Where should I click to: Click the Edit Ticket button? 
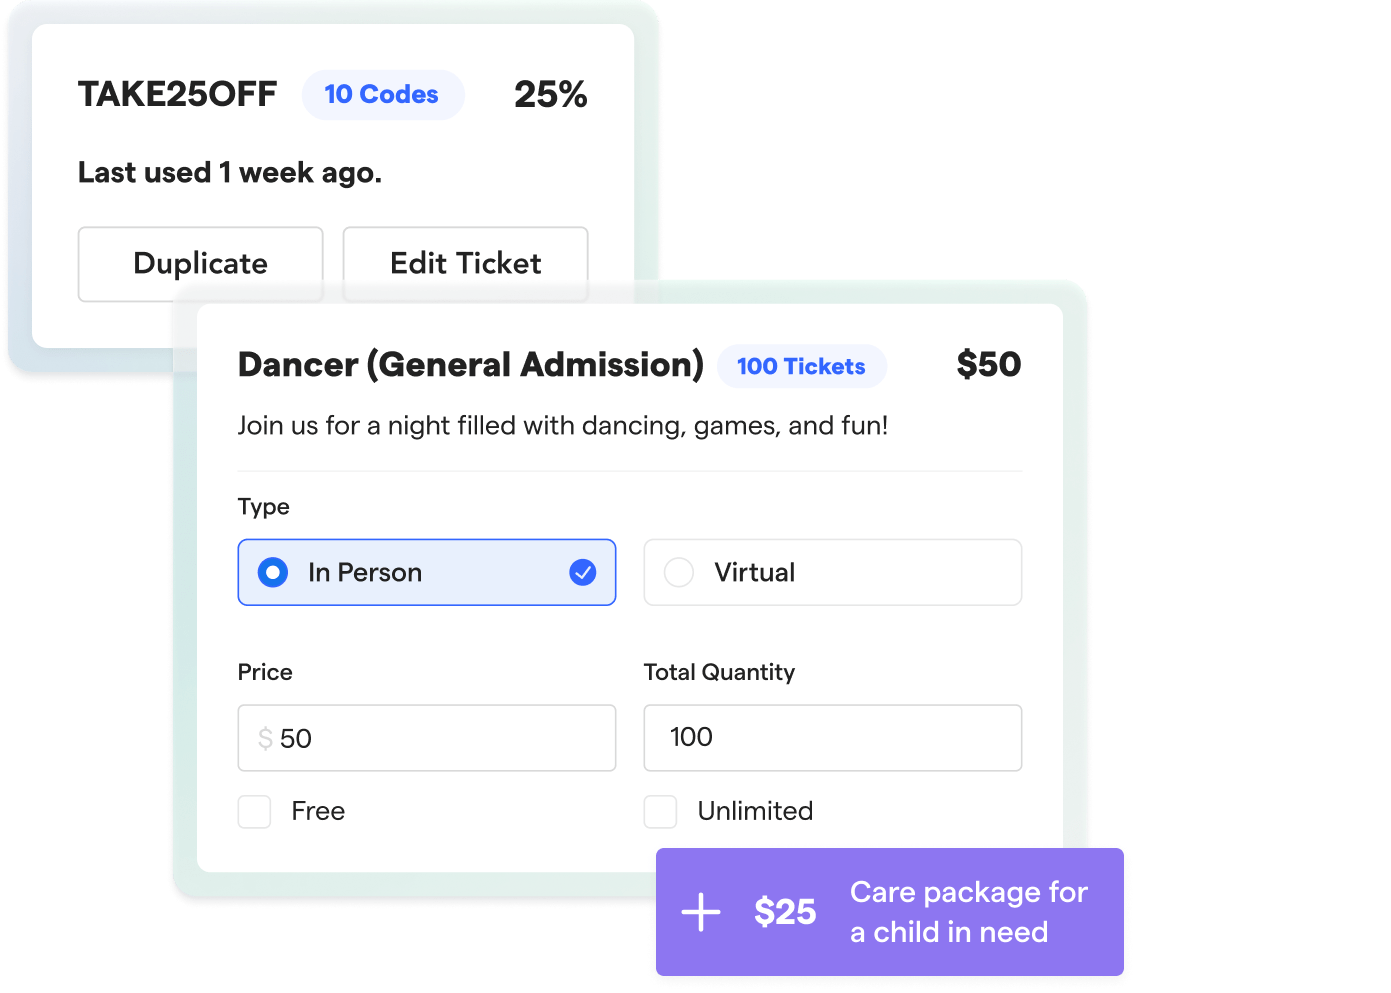466,264
